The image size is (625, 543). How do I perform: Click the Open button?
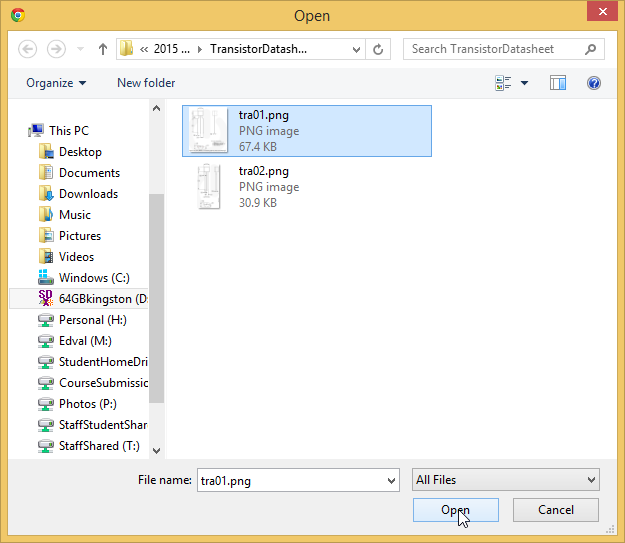point(456,510)
